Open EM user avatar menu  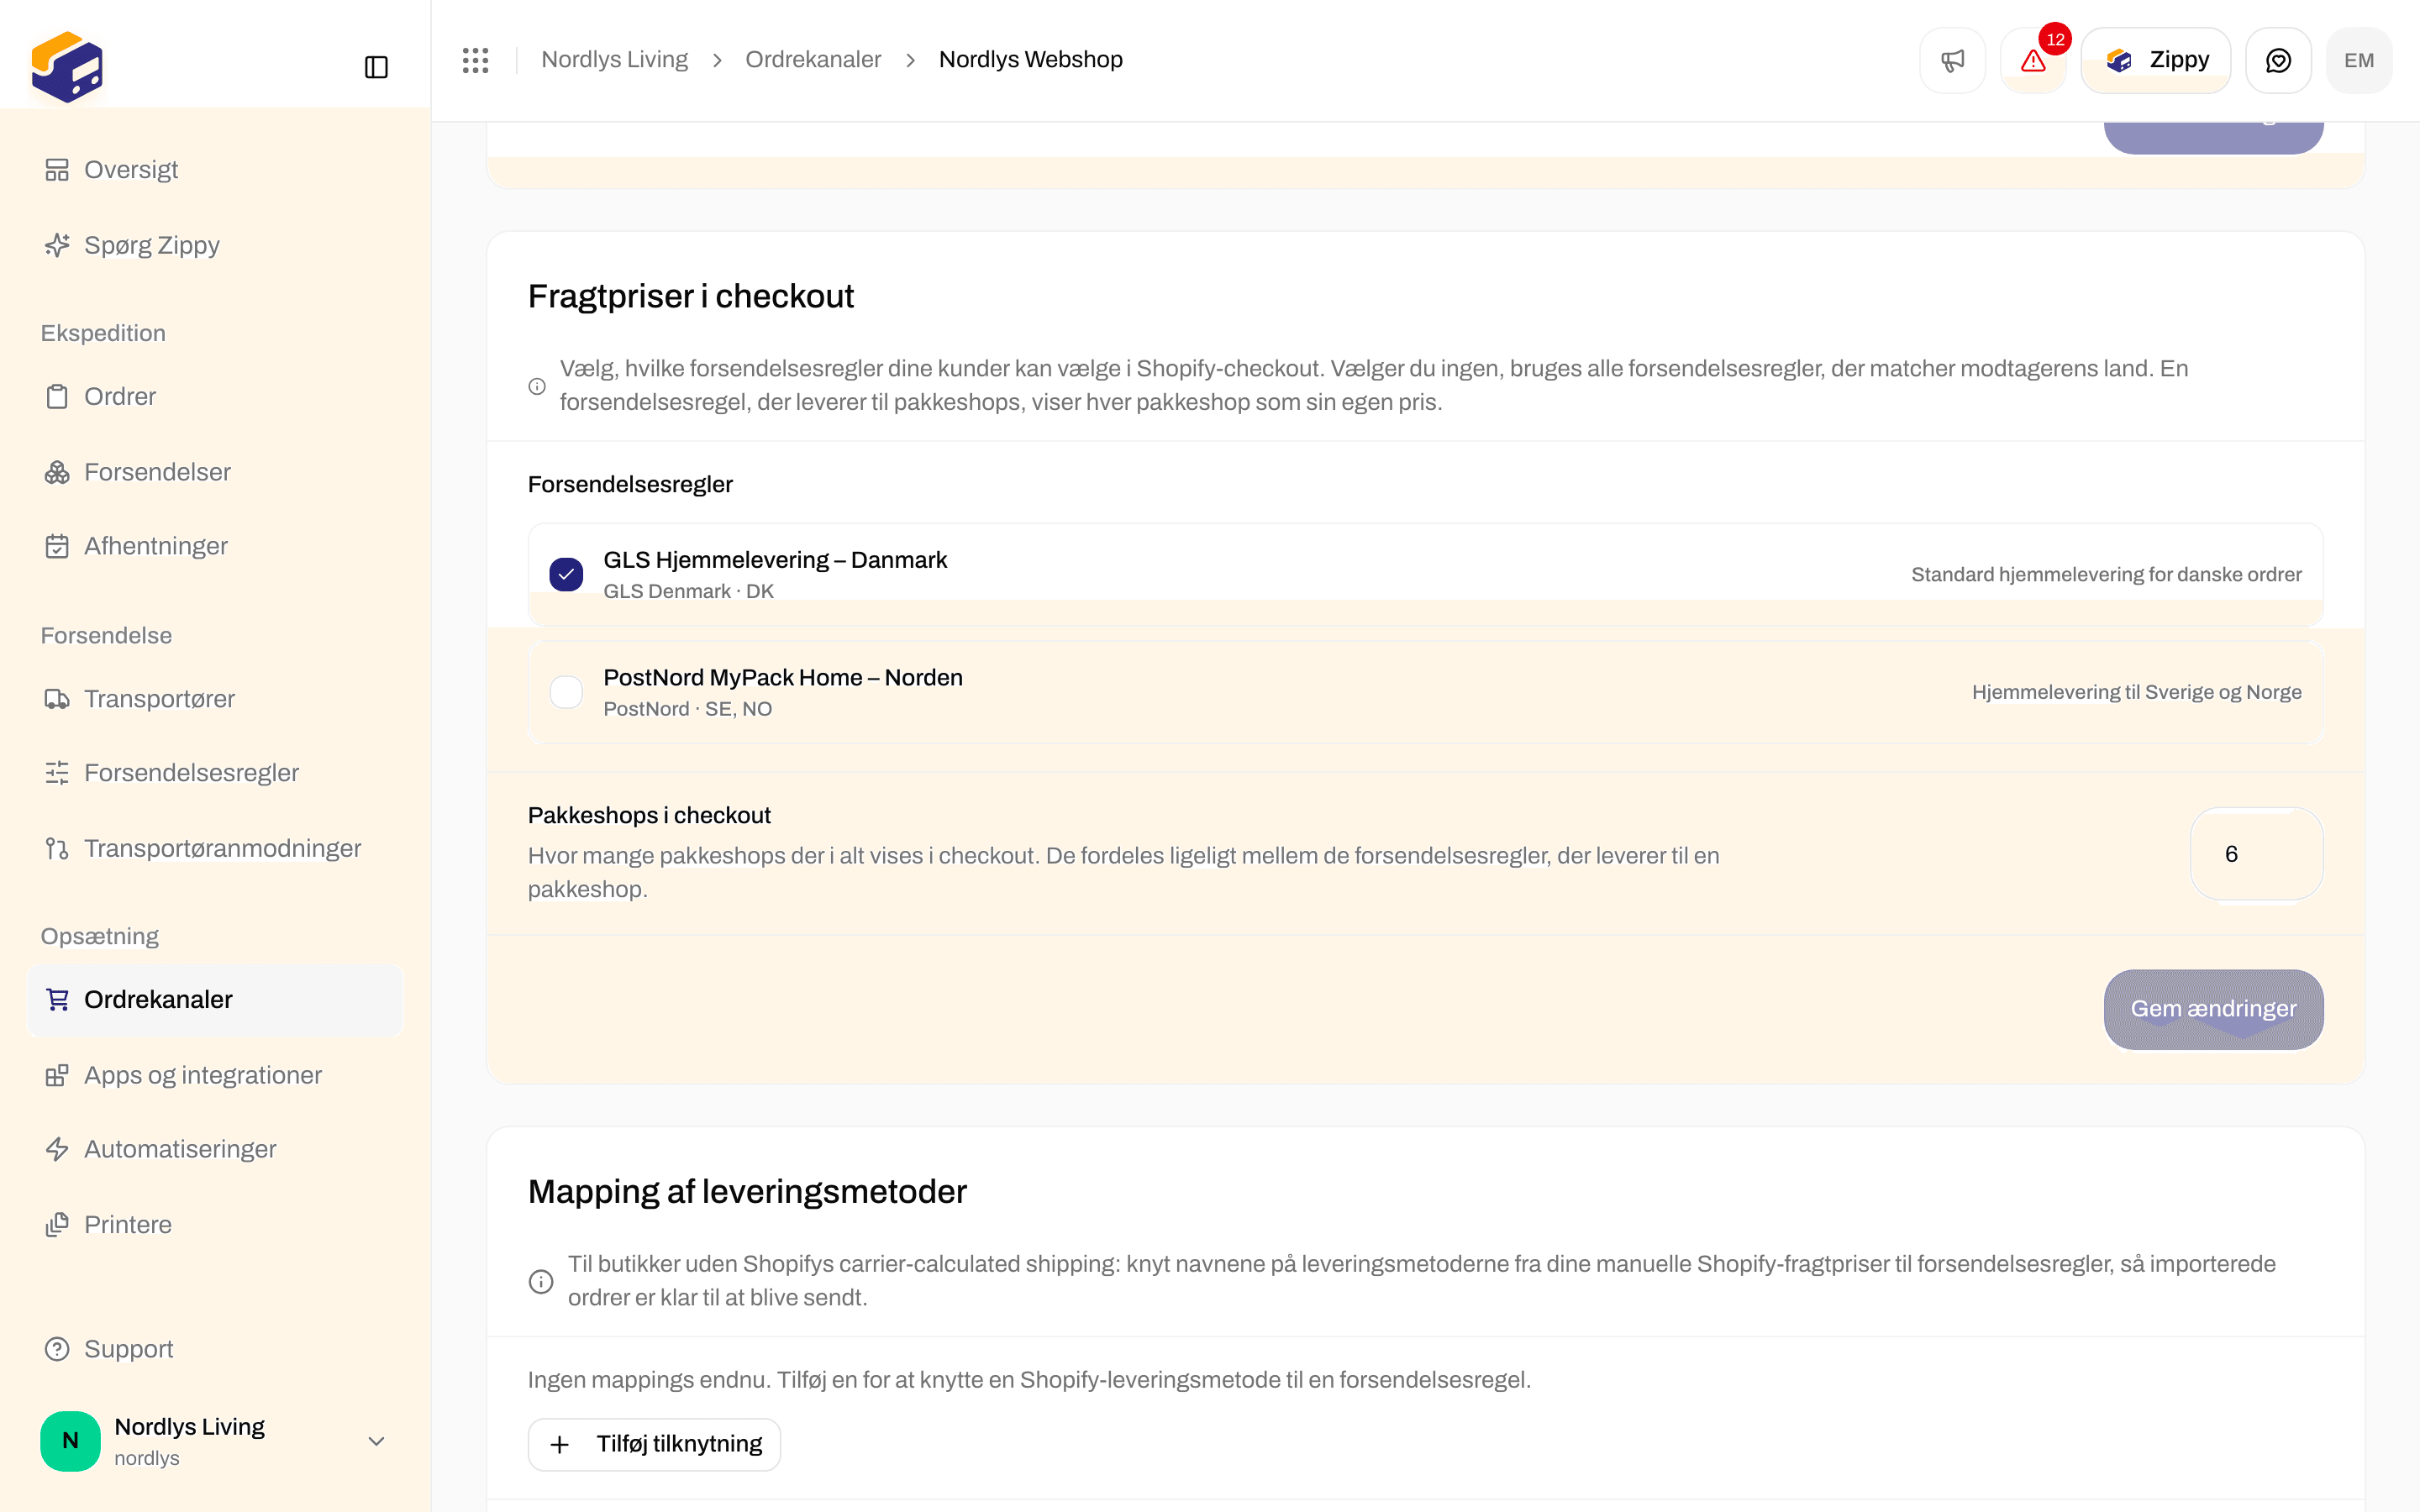coord(2359,60)
